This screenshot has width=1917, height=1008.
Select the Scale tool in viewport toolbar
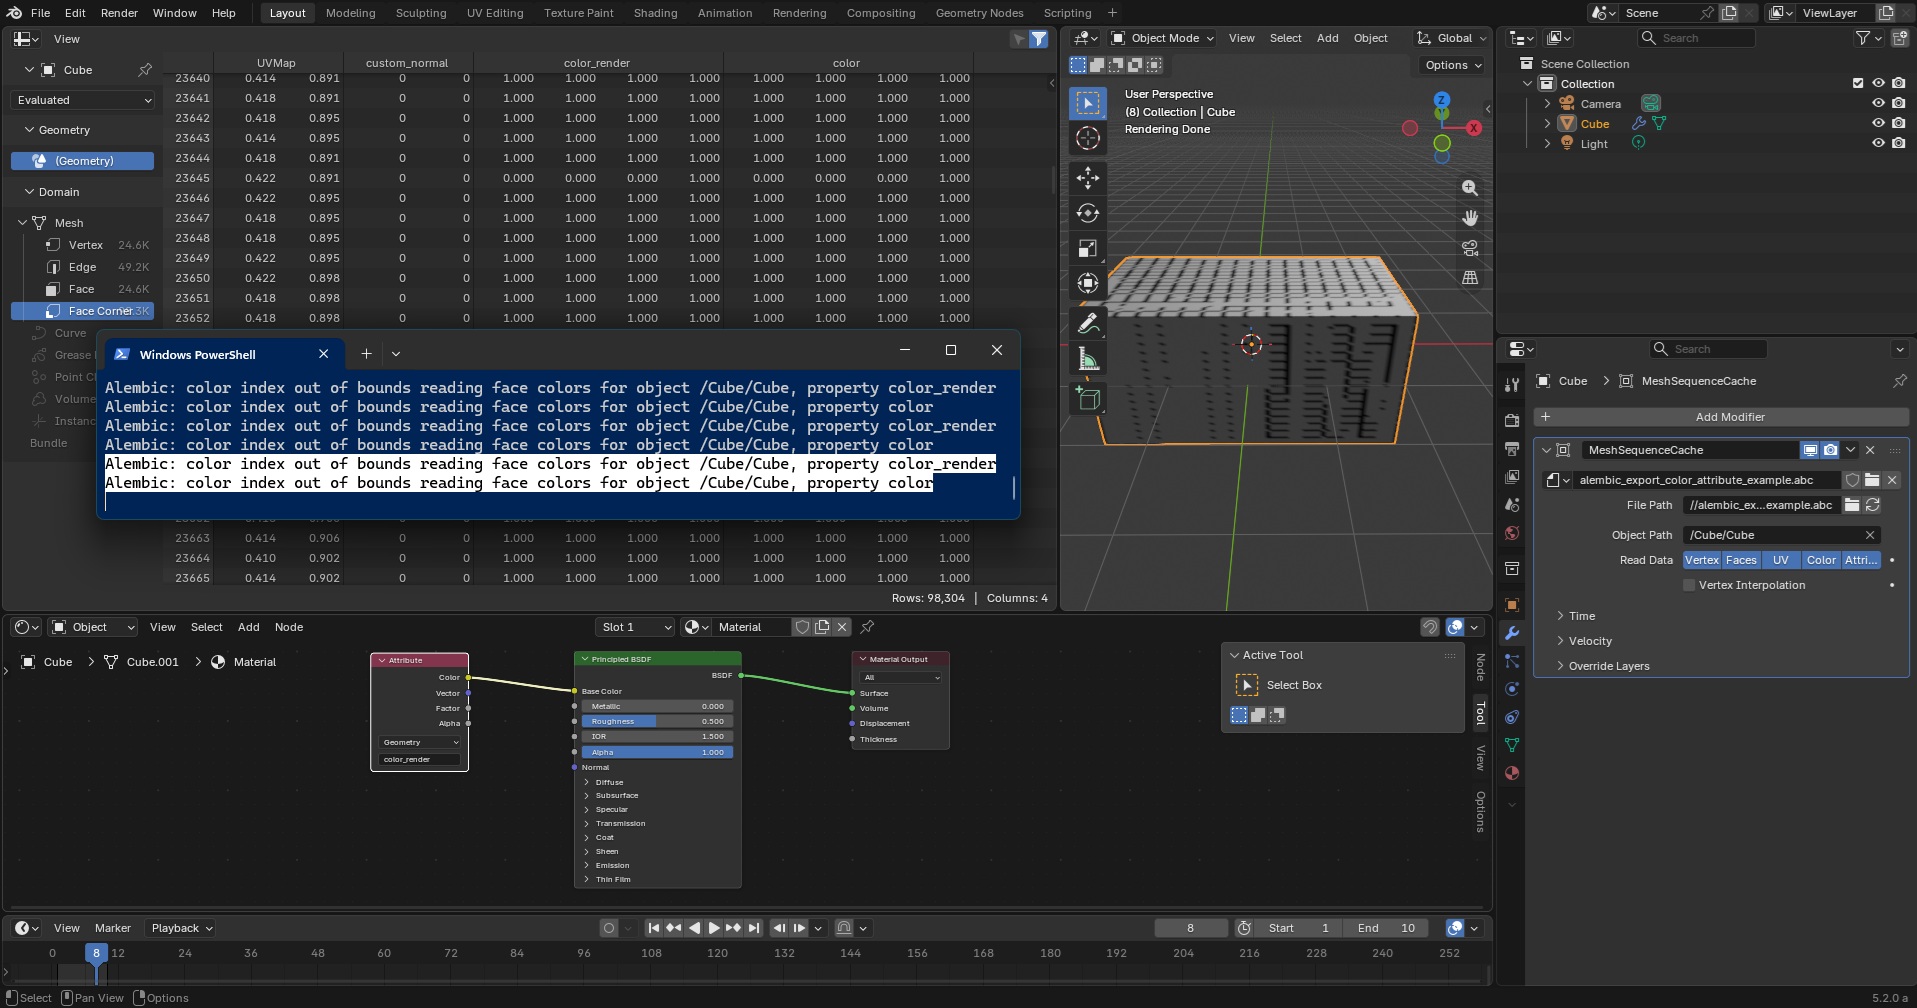point(1088,248)
